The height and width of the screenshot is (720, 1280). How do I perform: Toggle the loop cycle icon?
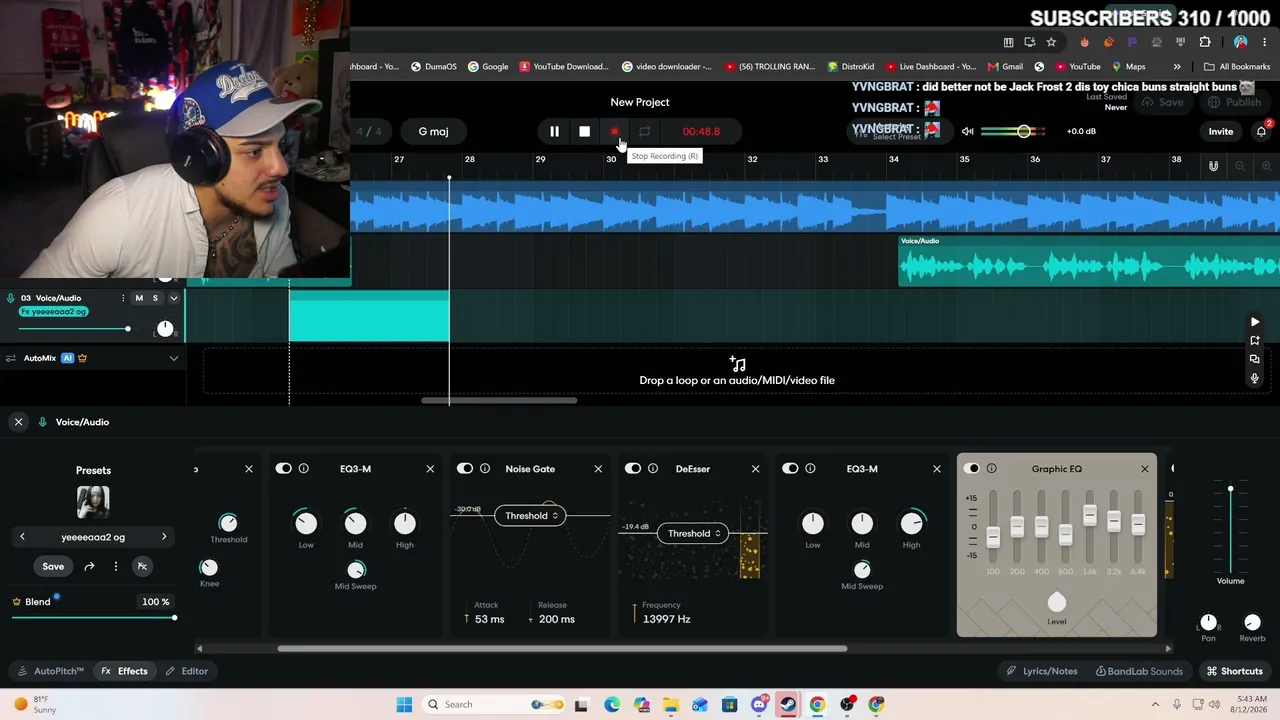[644, 131]
